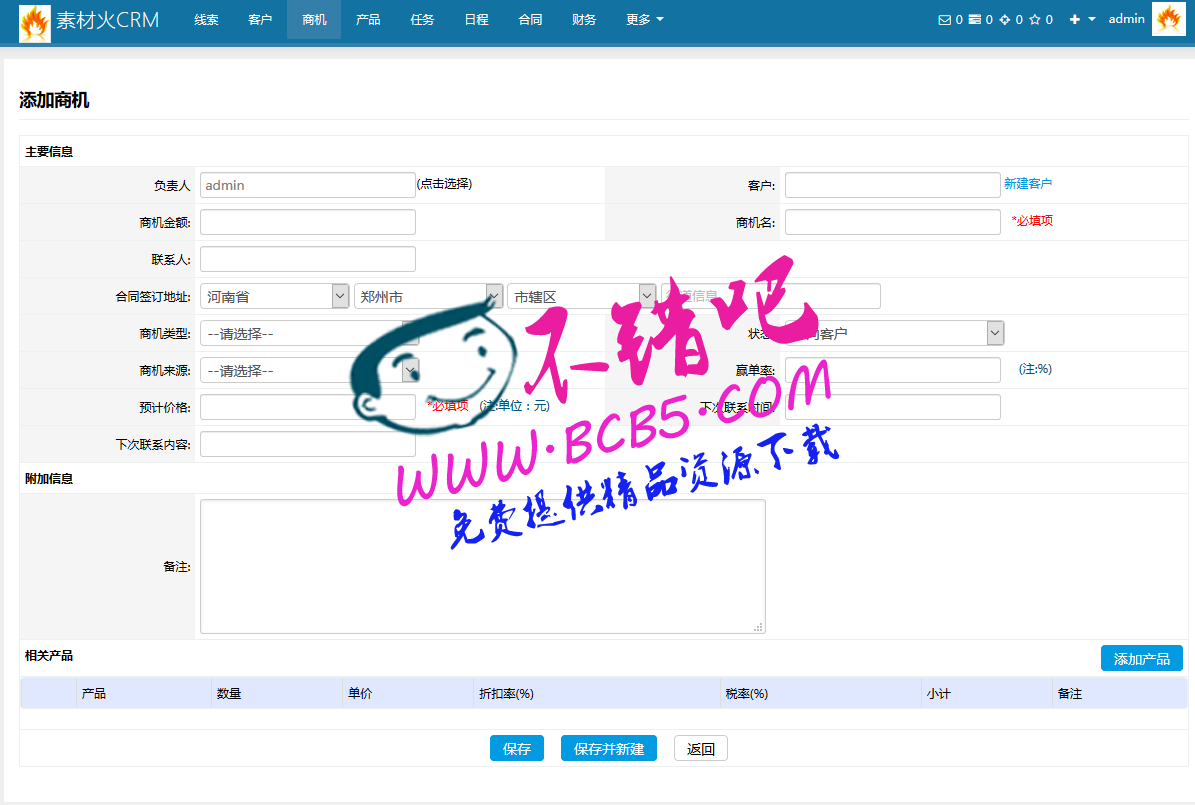
Task: Click the 税率(%) column header
Action: tap(747, 694)
